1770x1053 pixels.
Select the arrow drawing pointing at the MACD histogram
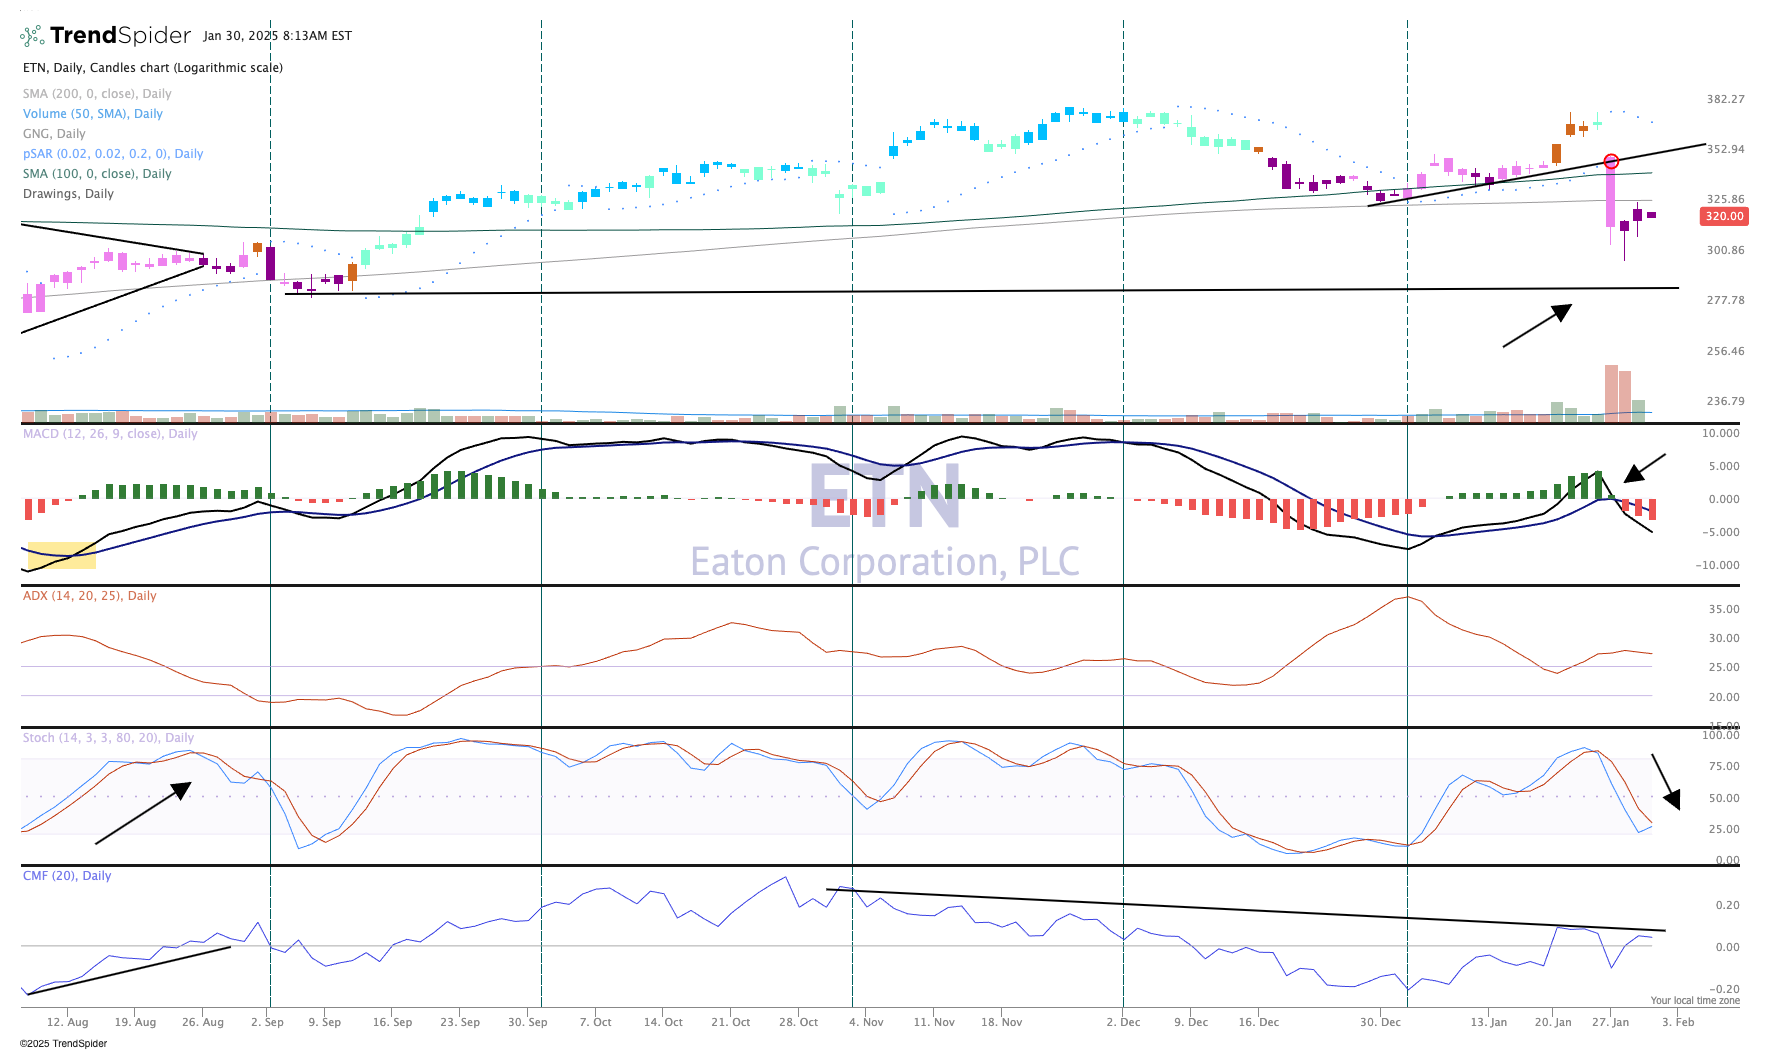pos(1645,468)
